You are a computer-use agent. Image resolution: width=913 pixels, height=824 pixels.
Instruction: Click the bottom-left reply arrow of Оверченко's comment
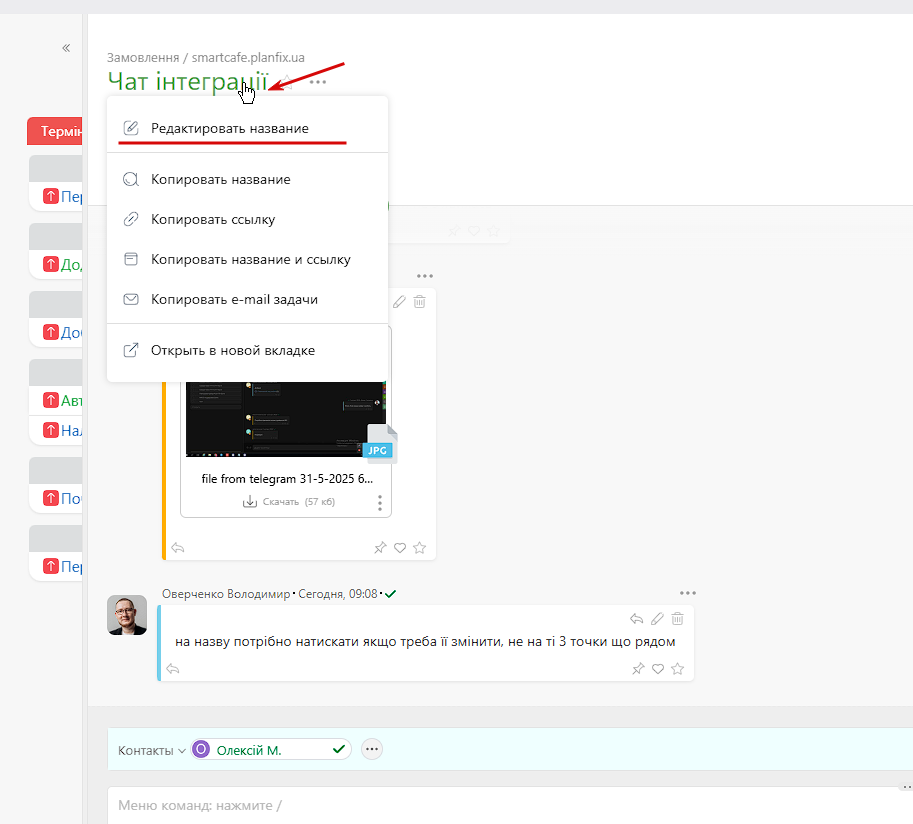pos(173,669)
